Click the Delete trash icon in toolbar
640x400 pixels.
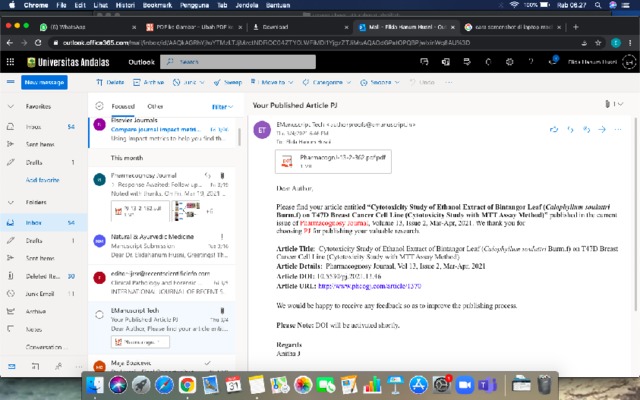pos(100,82)
